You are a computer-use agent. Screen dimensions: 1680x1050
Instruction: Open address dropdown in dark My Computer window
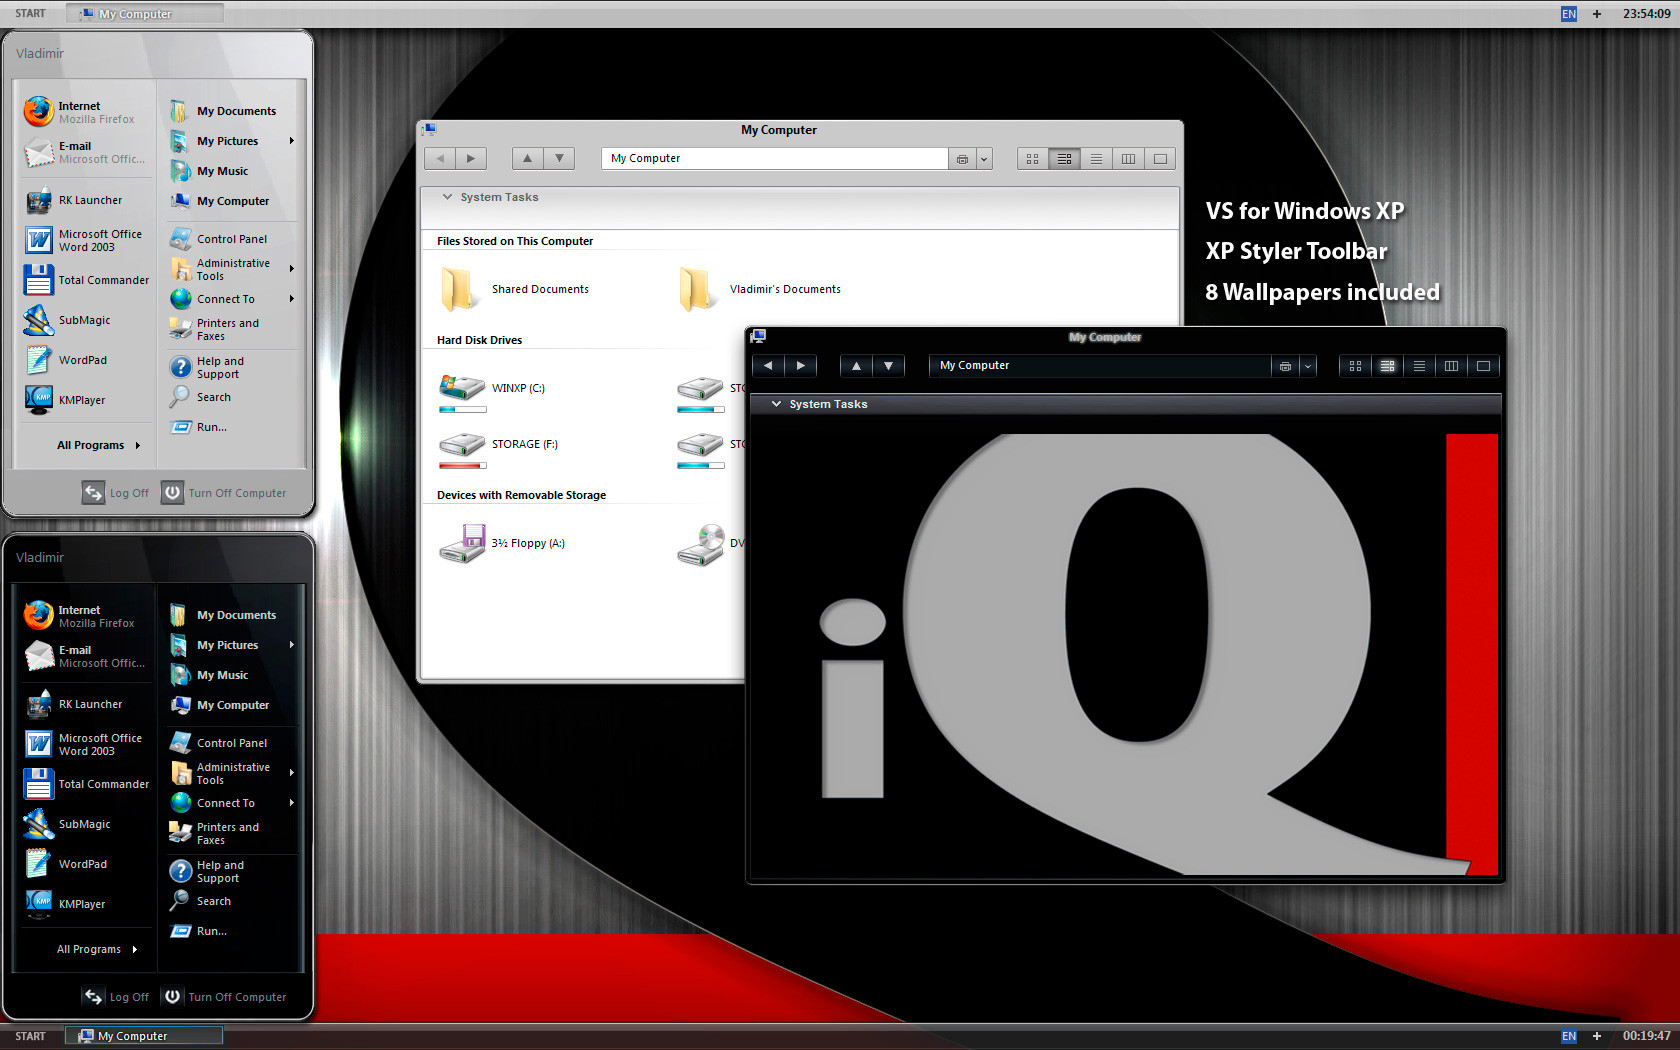click(1307, 365)
